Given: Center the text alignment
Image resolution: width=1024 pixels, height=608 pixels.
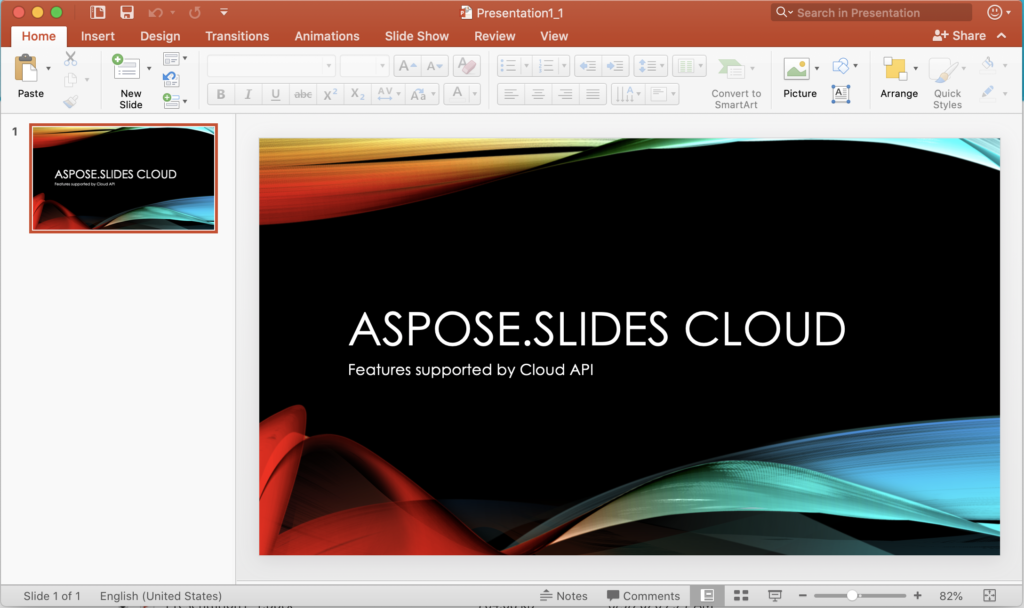Looking at the screenshot, I should (538, 95).
